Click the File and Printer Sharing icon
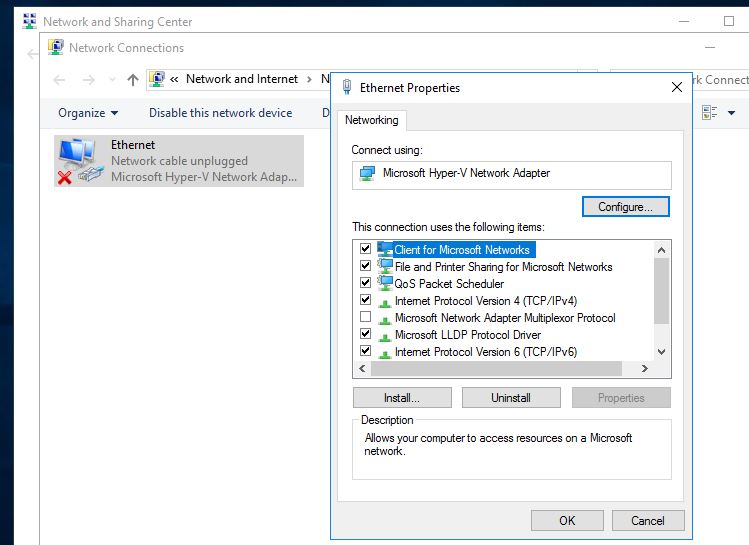The width and height of the screenshot is (749, 545). click(385, 266)
